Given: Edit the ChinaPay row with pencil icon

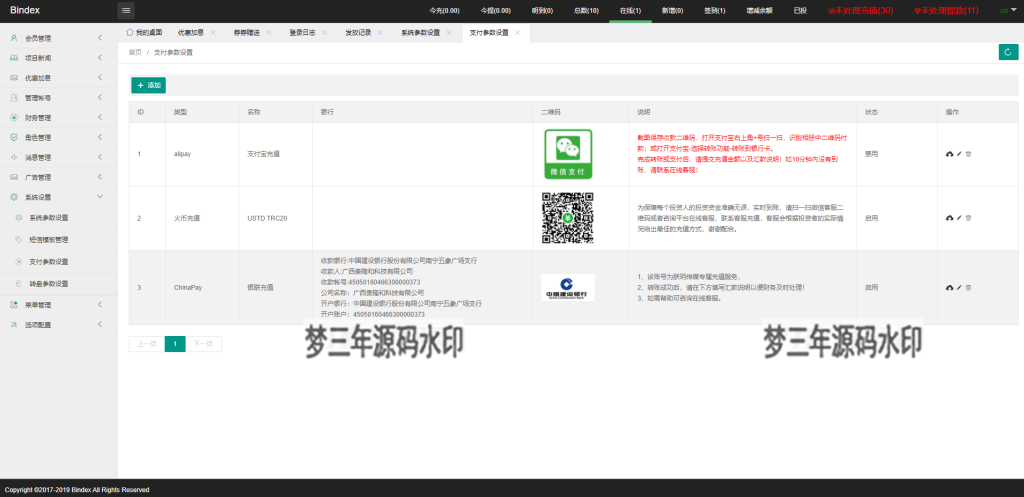Looking at the screenshot, I should pos(959,287).
